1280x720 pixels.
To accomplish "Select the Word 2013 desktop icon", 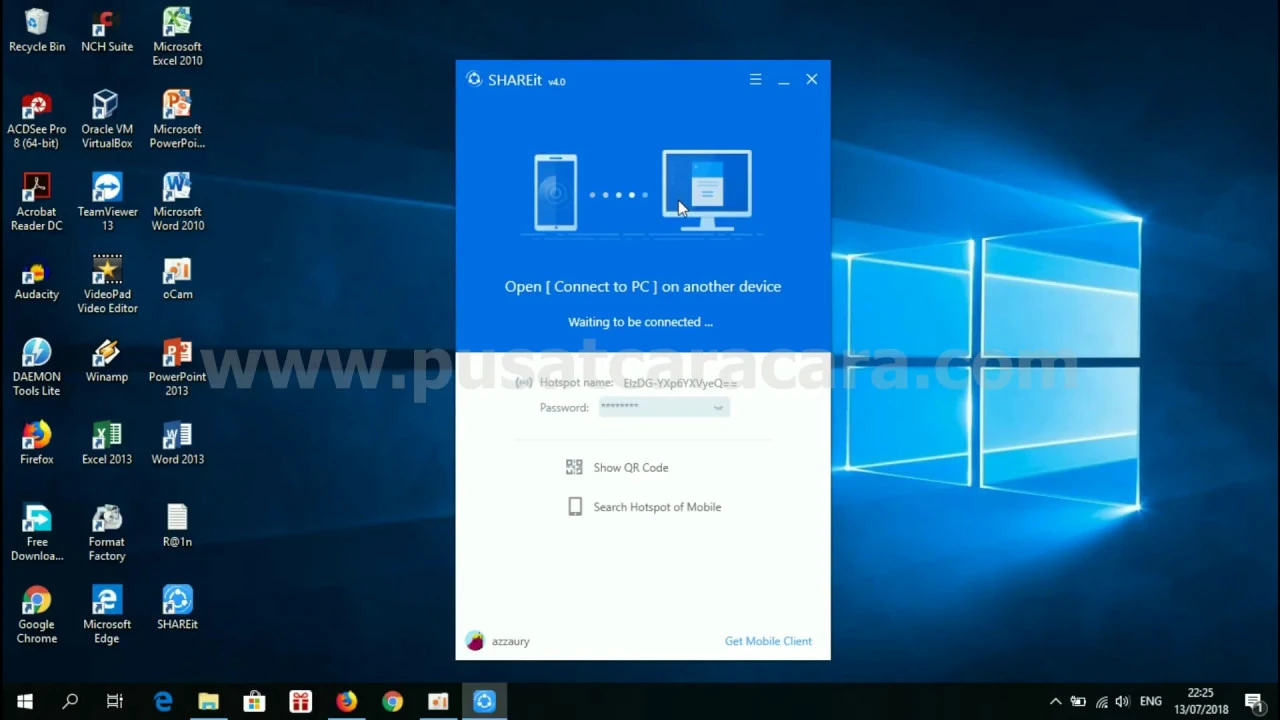I will pos(177,444).
